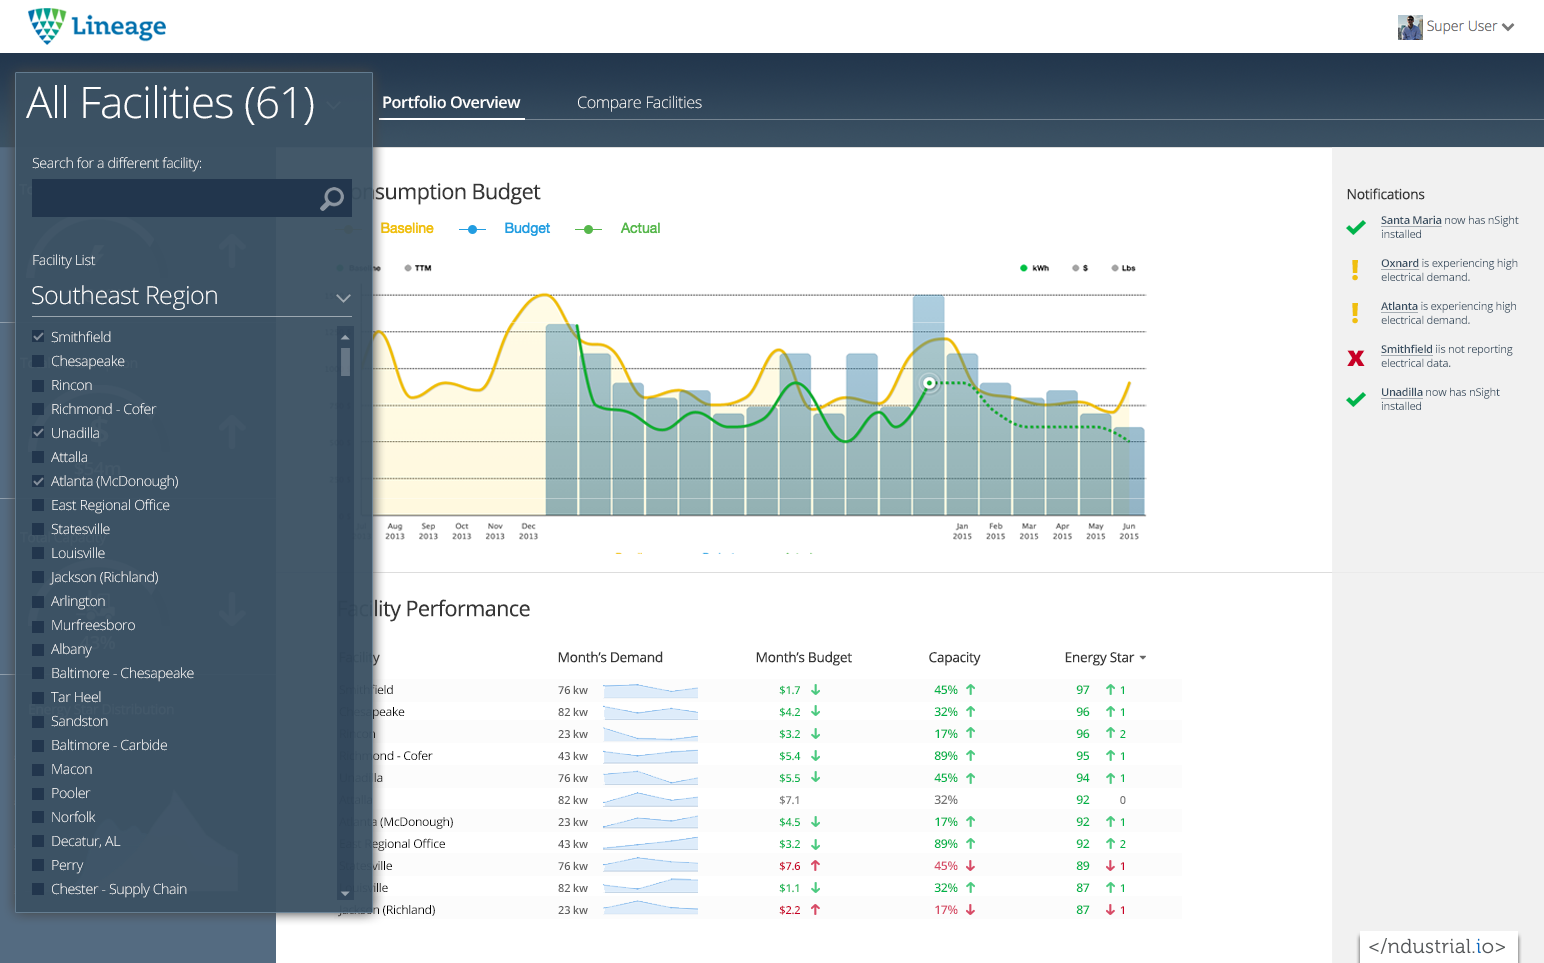The image size is (1544, 963).
Task: Click the facility list scrollbar thumb
Action: coord(345,361)
